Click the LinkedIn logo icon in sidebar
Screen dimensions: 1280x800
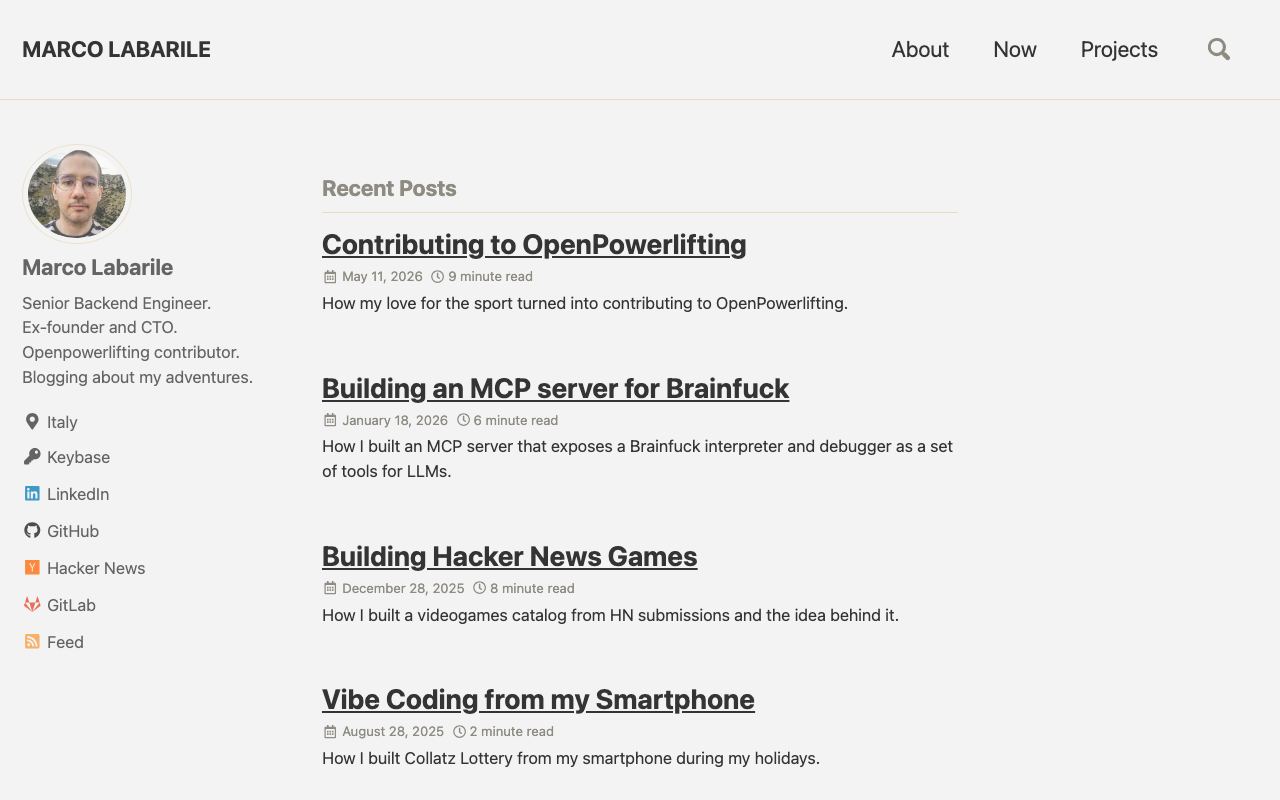pyautogui.click(x=32, y=493)
